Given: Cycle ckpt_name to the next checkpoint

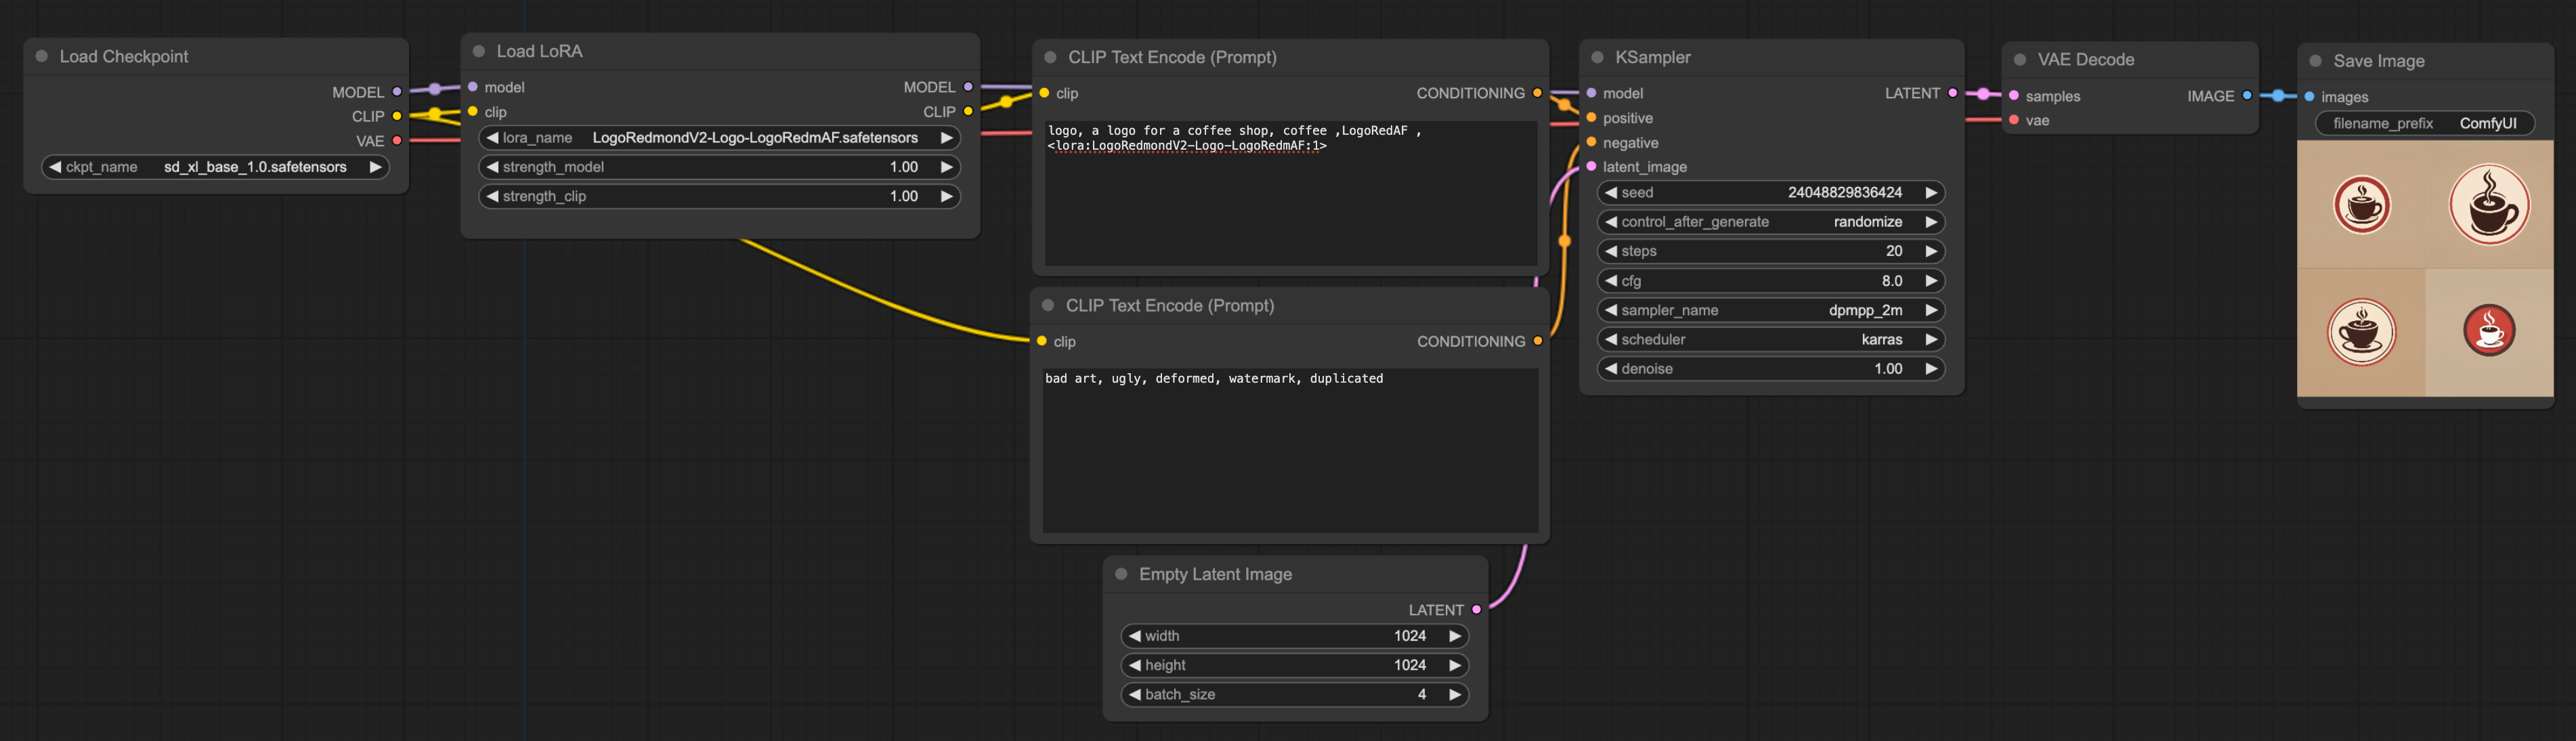Looking at the screenshot, I should pyautogui.click(x=376, y=167).
